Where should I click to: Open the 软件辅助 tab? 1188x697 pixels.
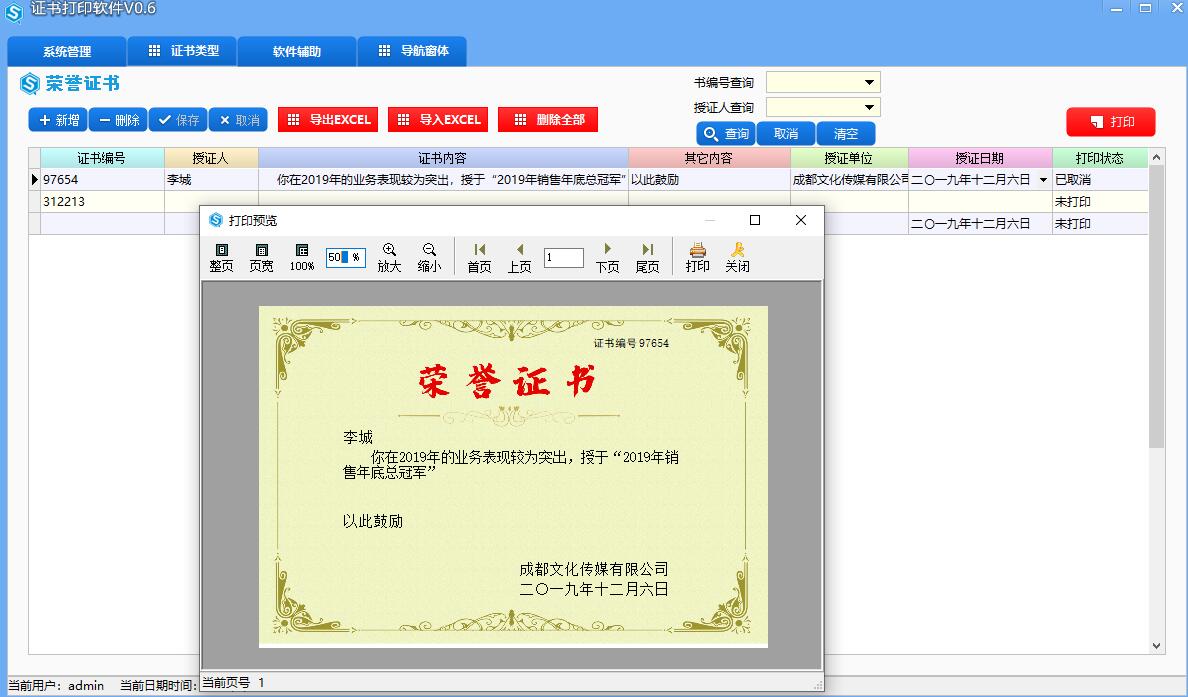(x=297, y=52)
